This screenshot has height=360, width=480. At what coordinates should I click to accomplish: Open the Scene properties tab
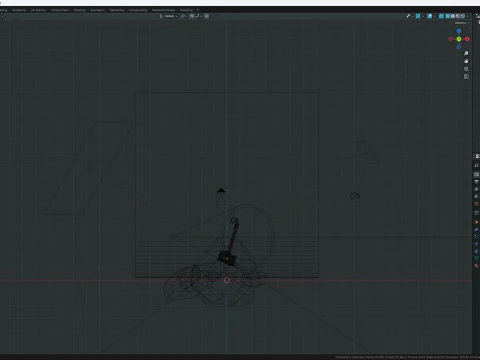[477, 196]
